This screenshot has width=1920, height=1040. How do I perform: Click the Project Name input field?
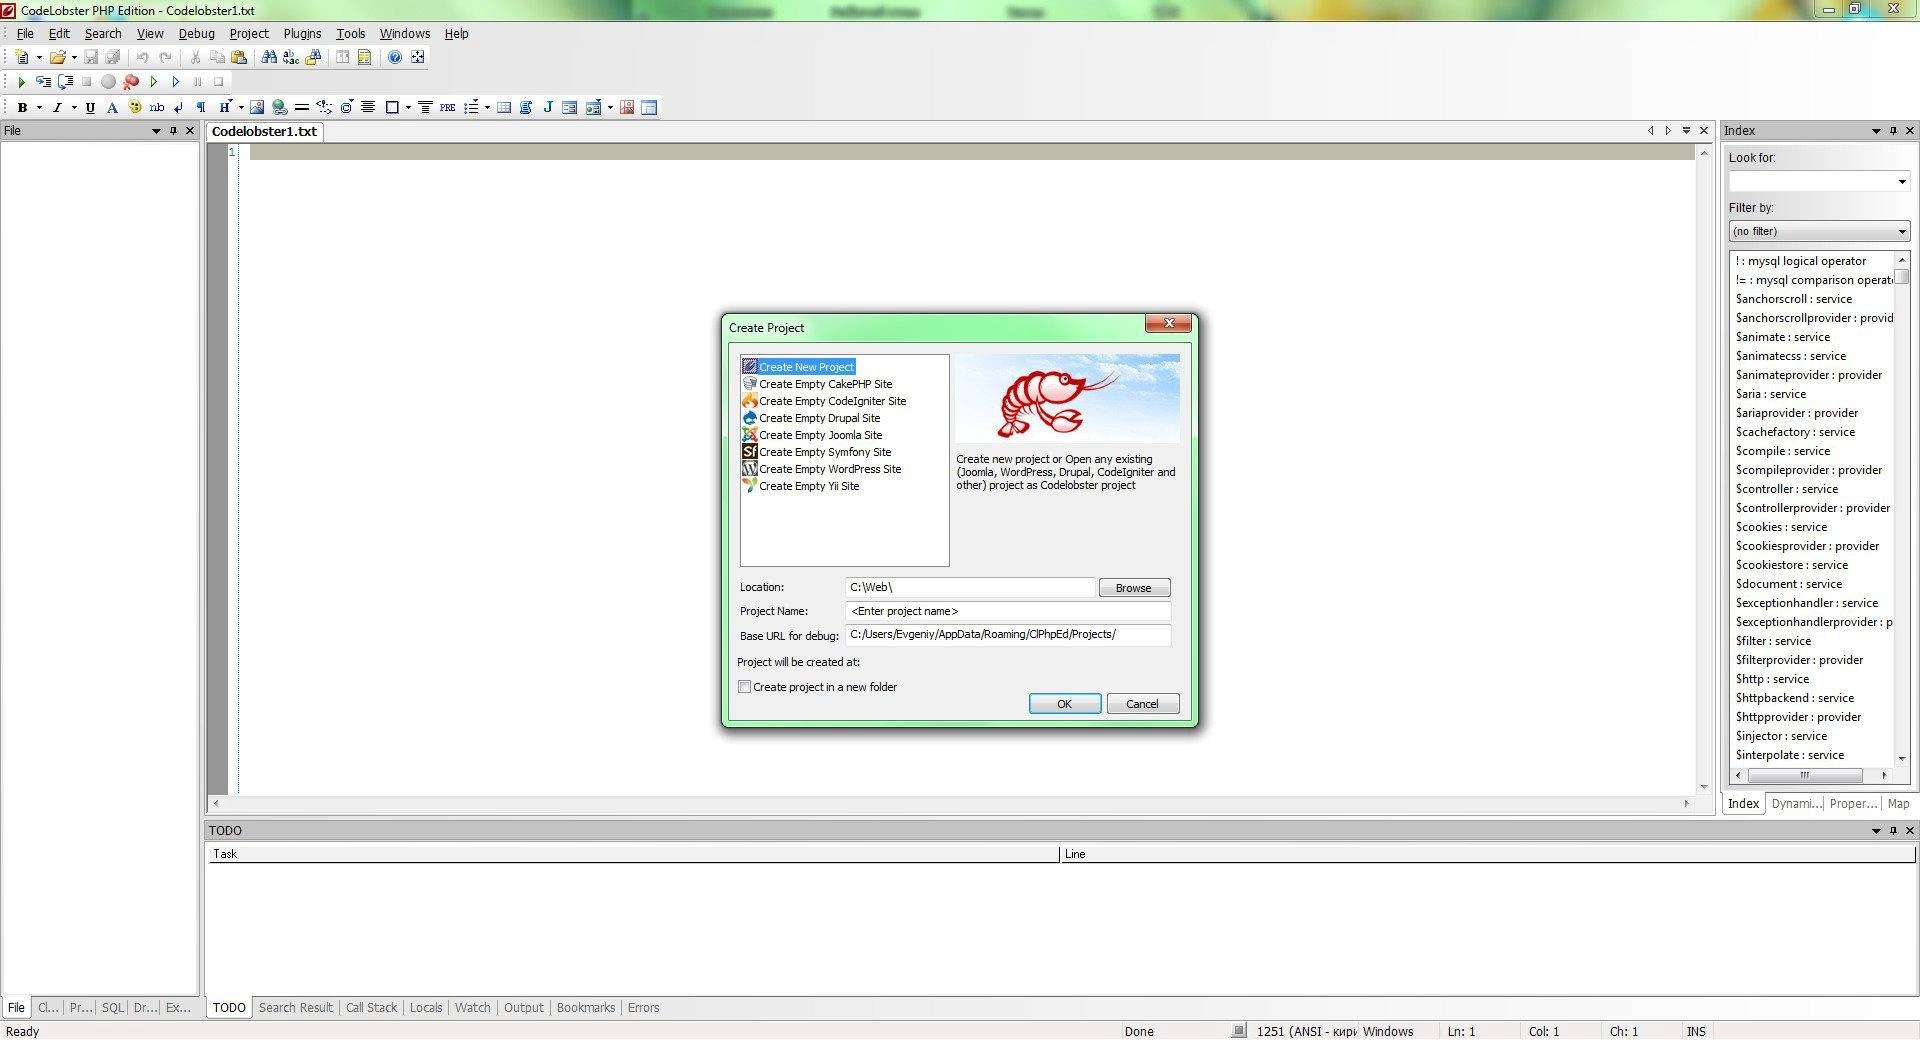pyautogui.click(x=1008, y=611)
